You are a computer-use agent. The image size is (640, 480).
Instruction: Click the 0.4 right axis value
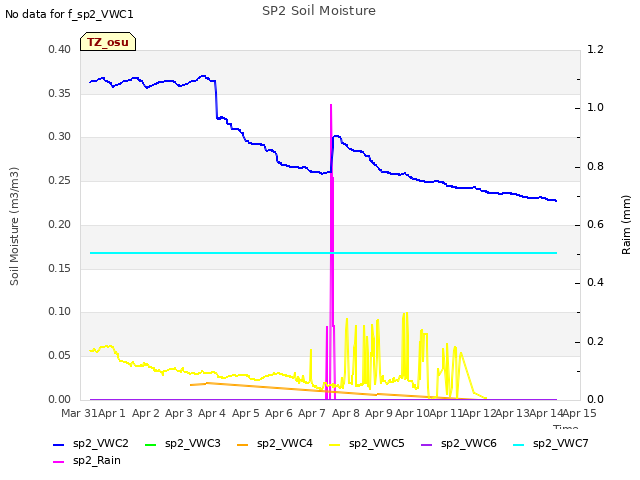pyautogui.click(x=596, y=282)
